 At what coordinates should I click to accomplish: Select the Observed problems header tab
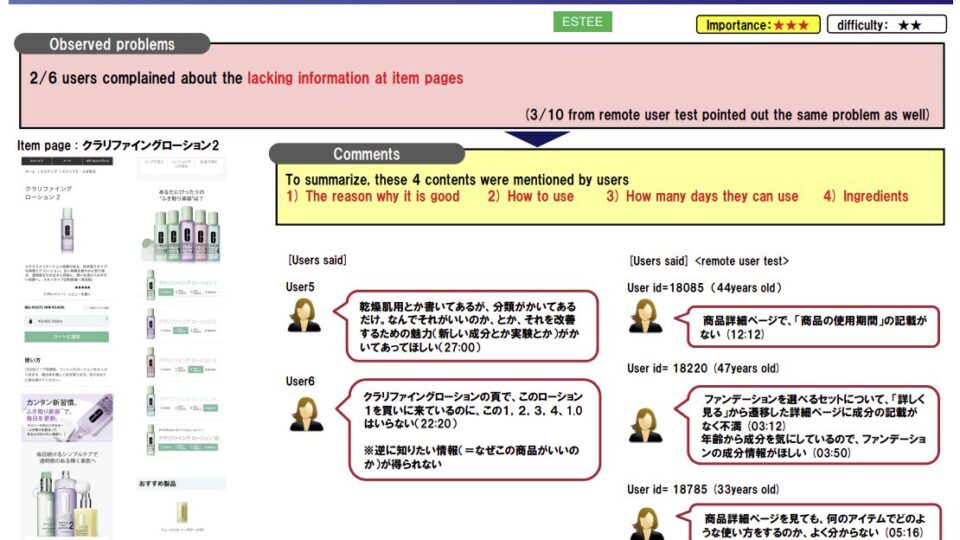pos(112,44)
